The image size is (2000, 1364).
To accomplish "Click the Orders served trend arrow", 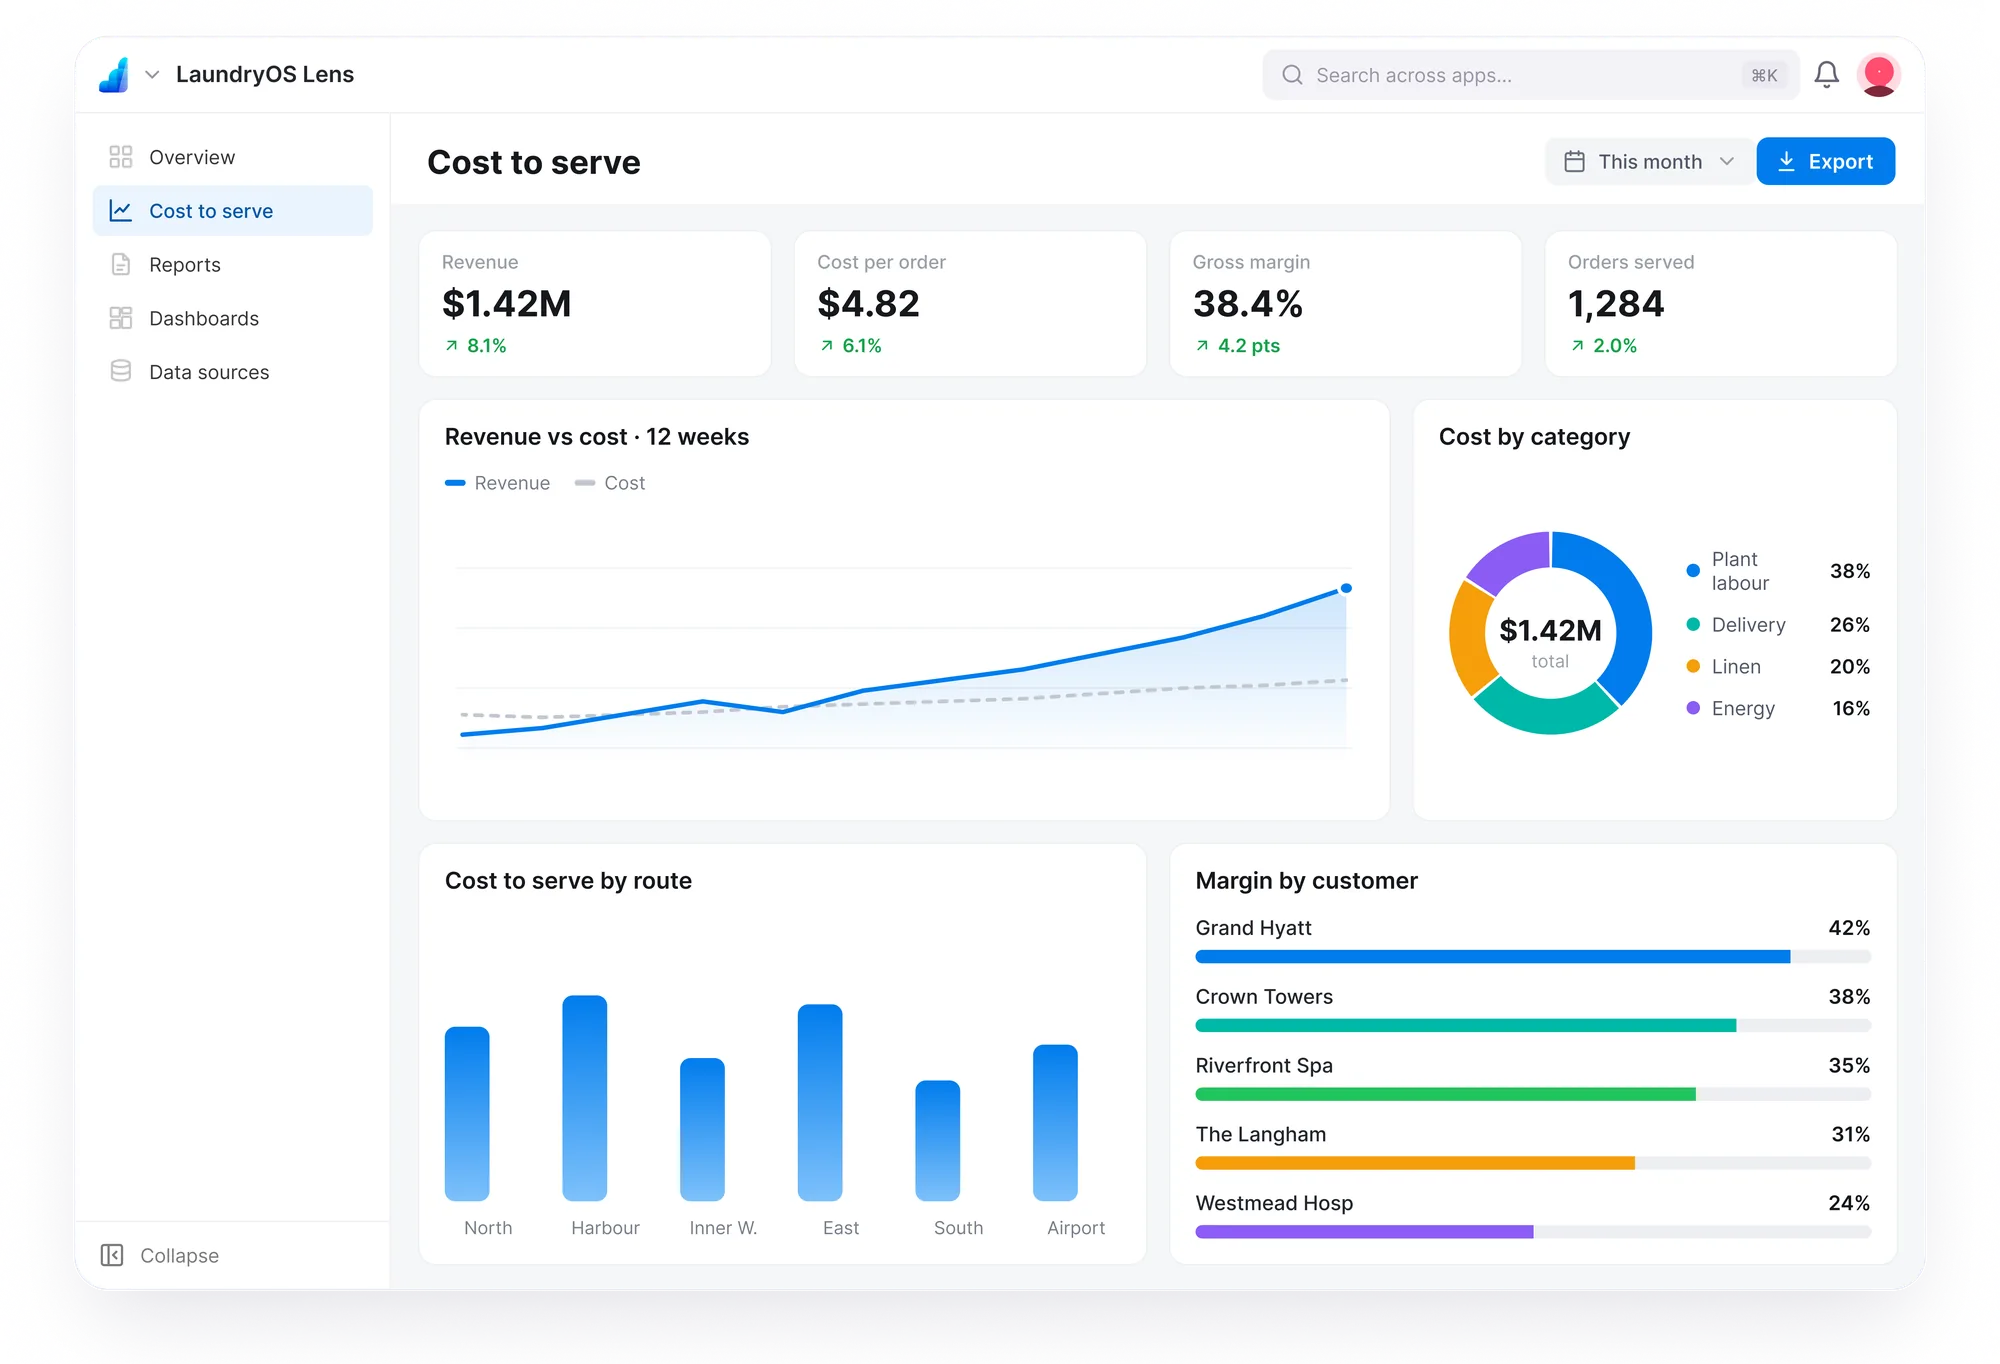I will [1577, 345].
